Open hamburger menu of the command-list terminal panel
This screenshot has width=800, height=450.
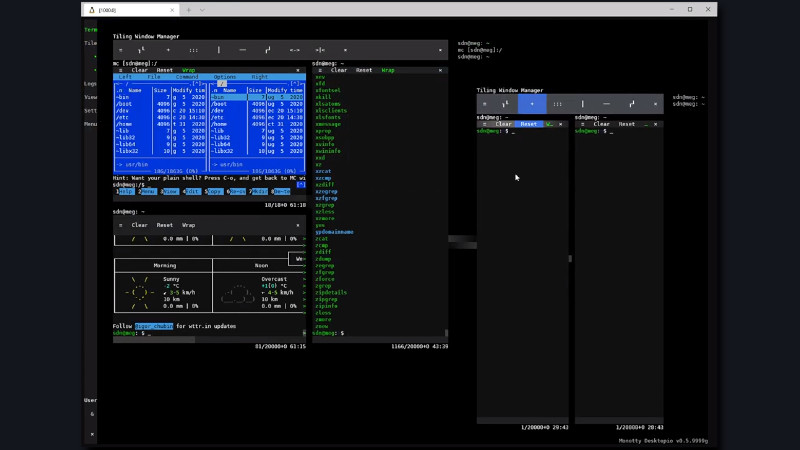coord(320,70)
